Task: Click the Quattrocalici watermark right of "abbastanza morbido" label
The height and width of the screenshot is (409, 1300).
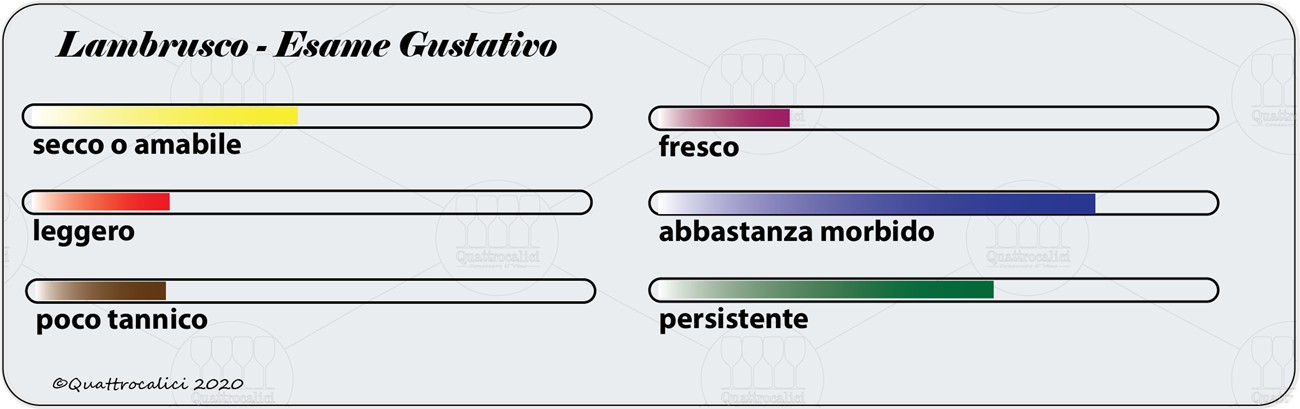Action: (x=1029, y=240)
